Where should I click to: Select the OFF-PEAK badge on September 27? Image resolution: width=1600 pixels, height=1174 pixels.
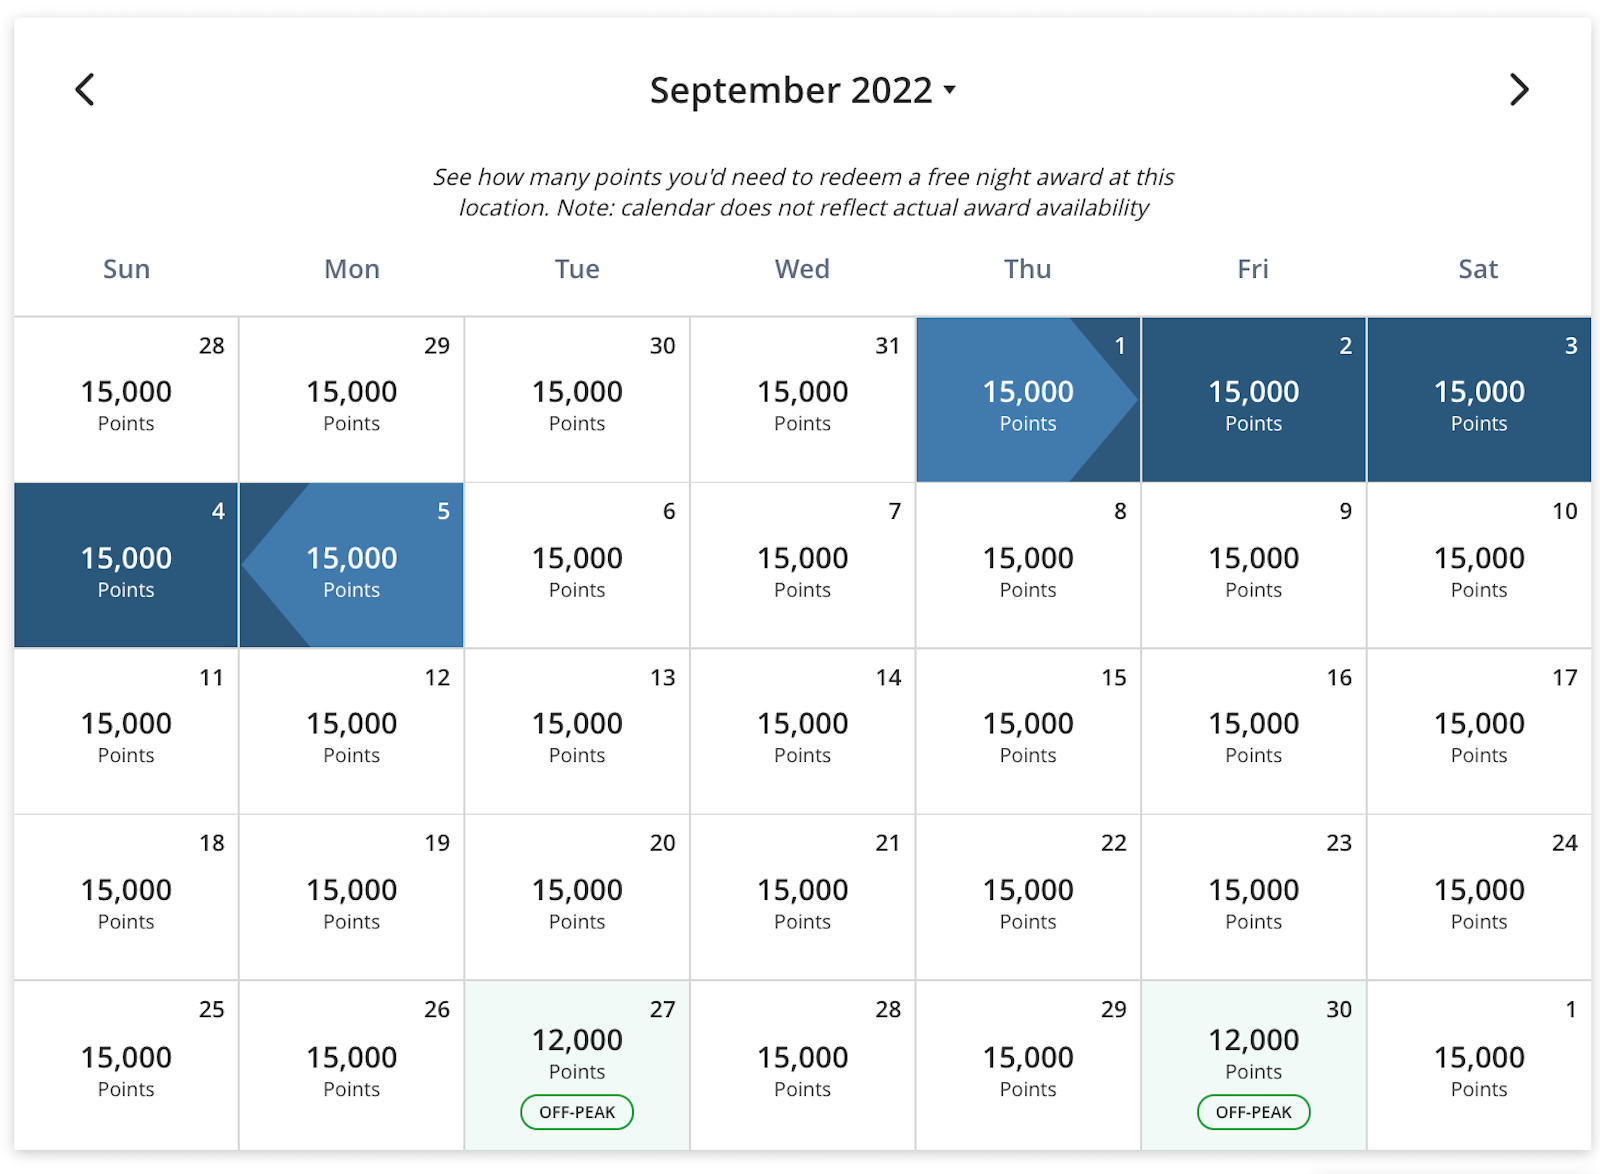(576, 1111)
